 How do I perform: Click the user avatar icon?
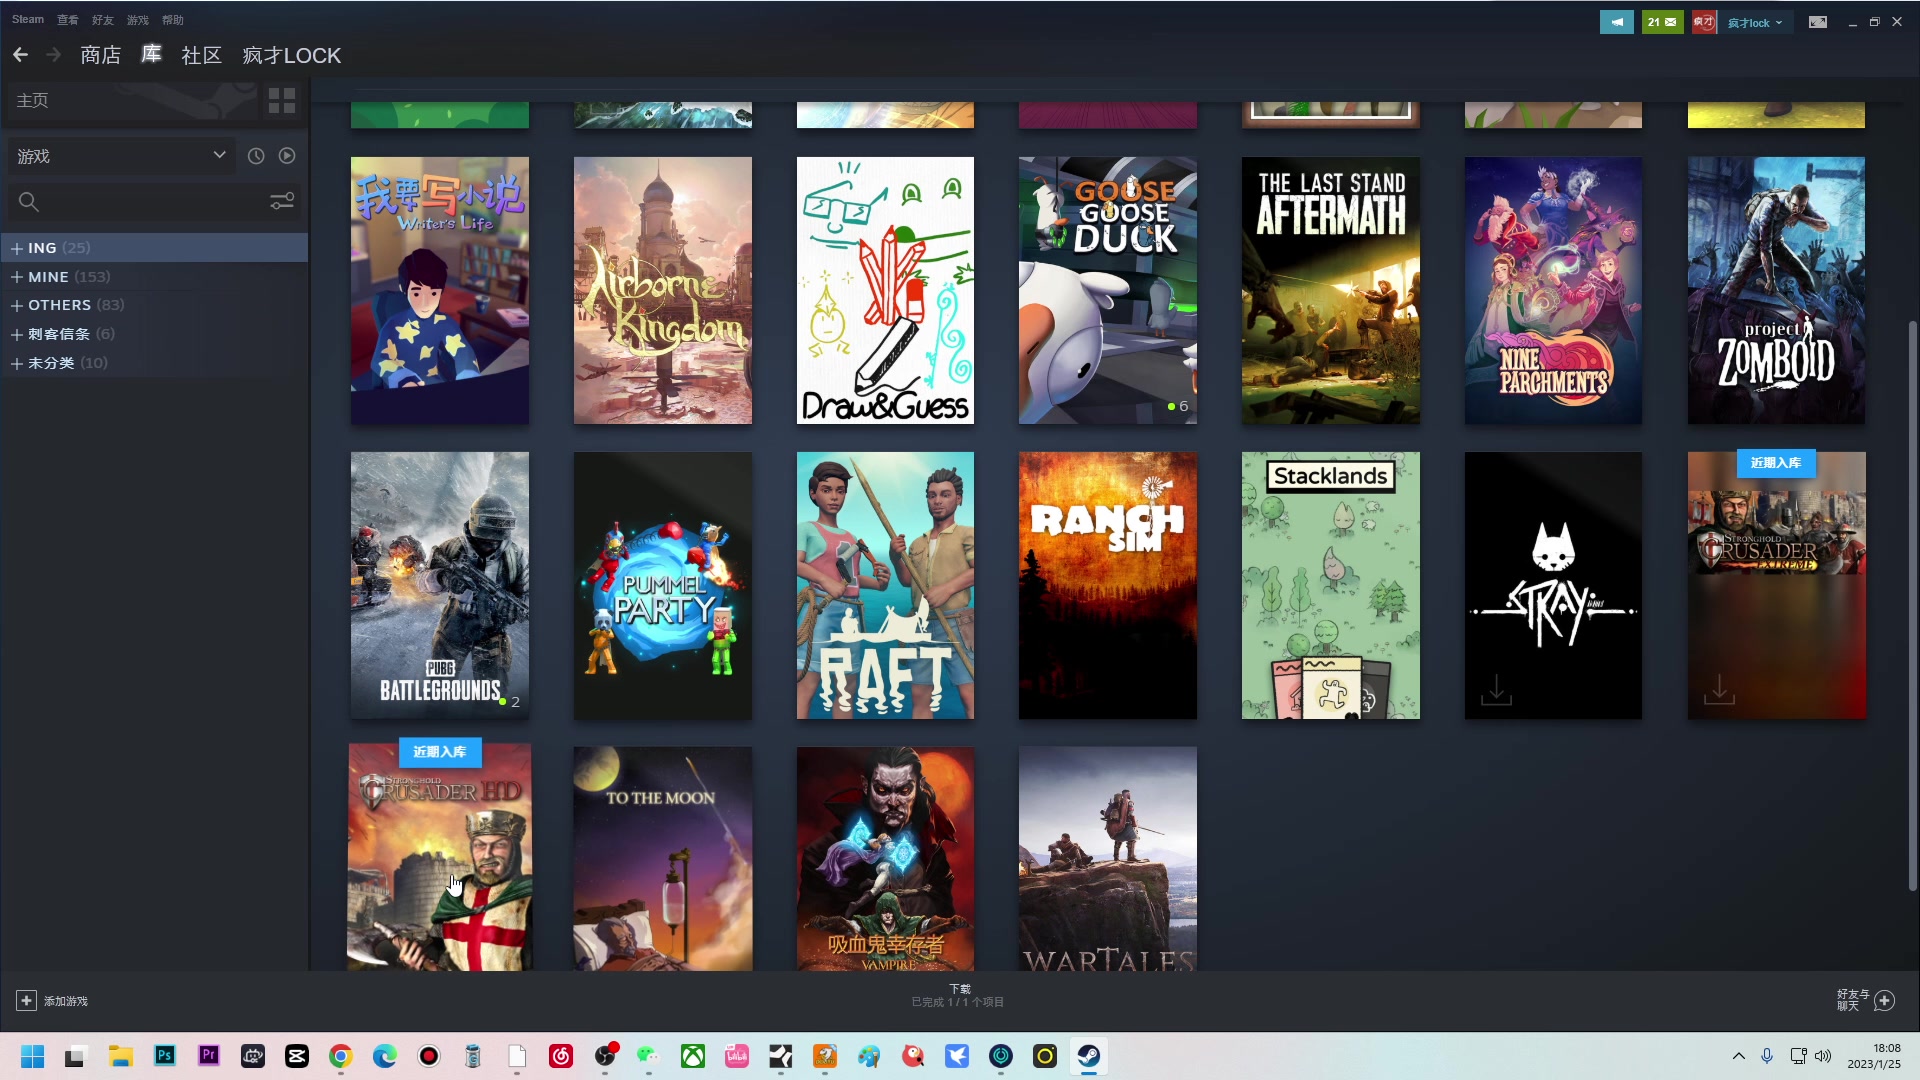coord(1704,22)
